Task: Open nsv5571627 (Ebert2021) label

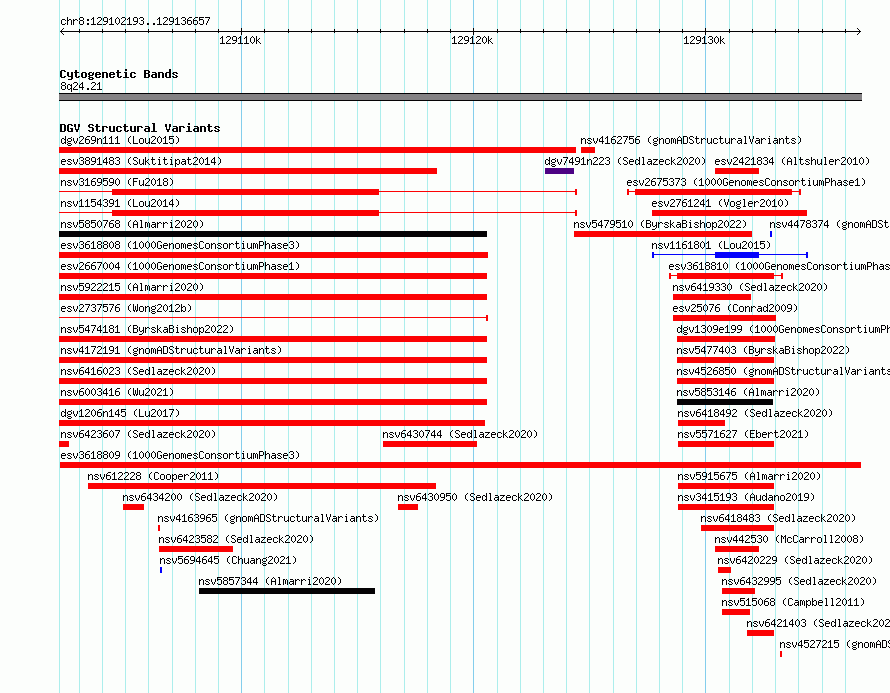Action: coord(742,434)
